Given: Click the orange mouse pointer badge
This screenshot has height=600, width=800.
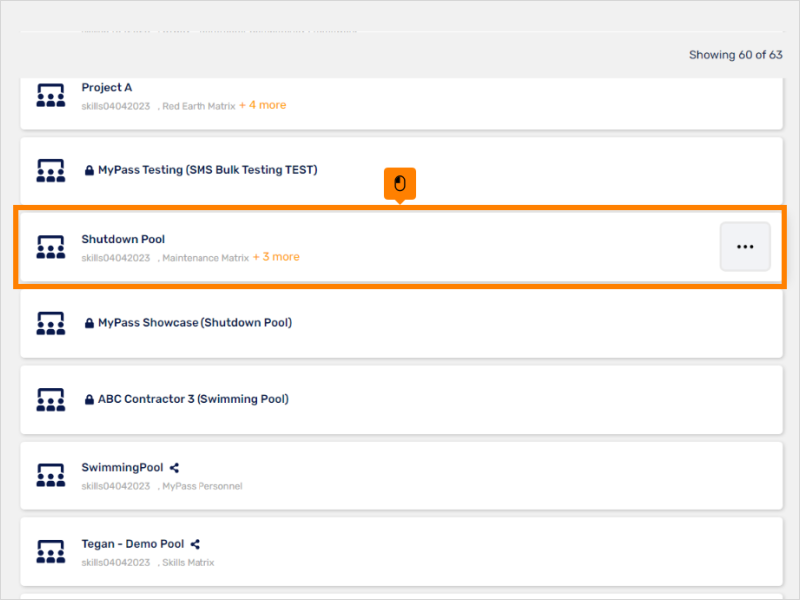Looking at the screenshot, I should click(x=400, y=183).
